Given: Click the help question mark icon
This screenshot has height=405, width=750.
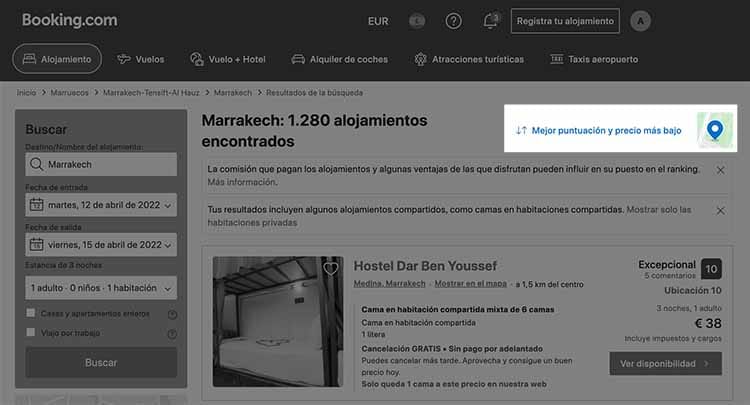Looking at the screenshot, I should (453, 21).
